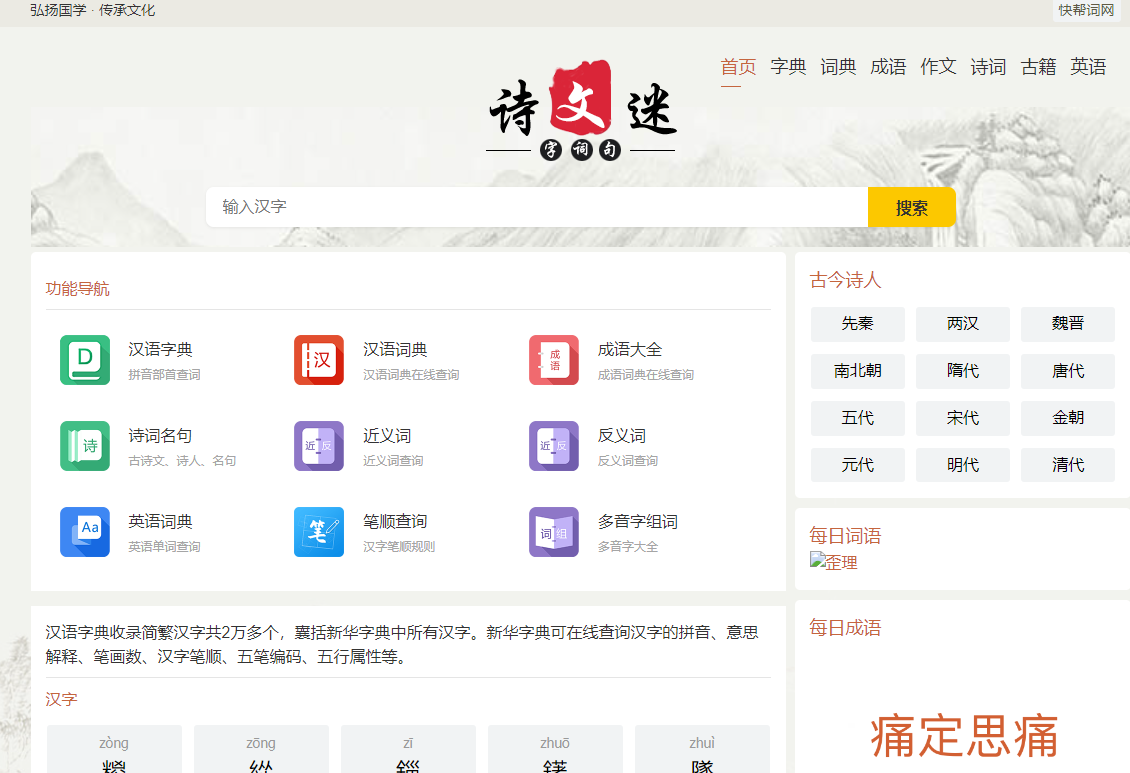
Task: Open 作文 in the top menu
Action: coord(938,67)
